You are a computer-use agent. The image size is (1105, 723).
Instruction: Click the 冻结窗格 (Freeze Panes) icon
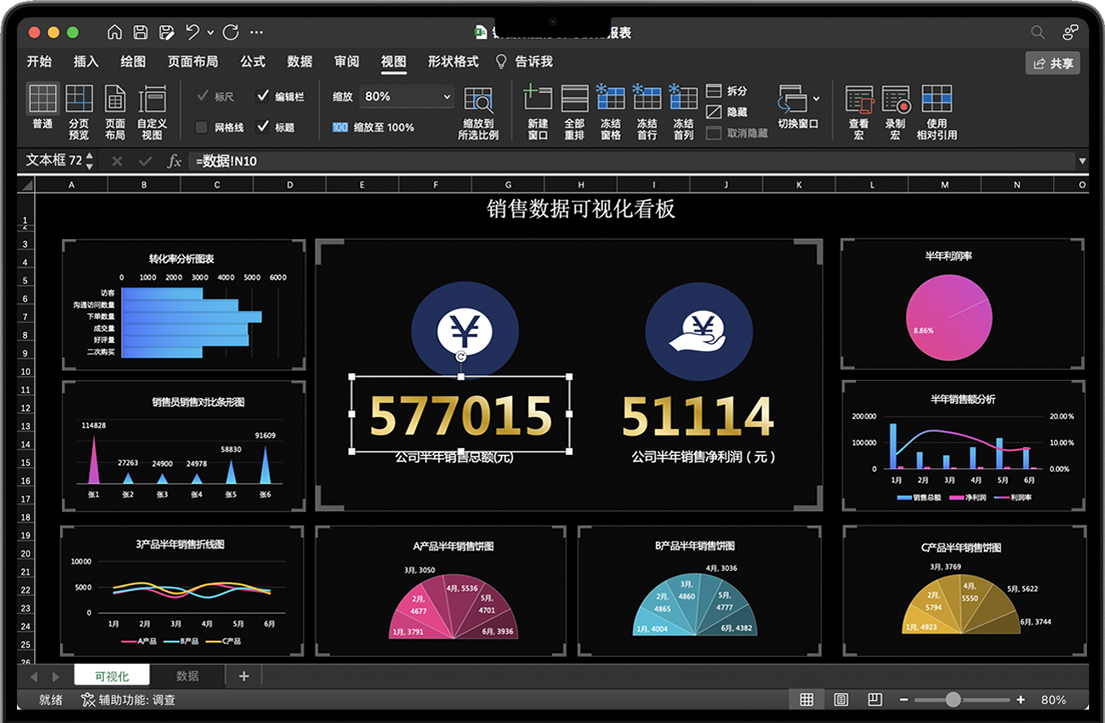point(610,99)
